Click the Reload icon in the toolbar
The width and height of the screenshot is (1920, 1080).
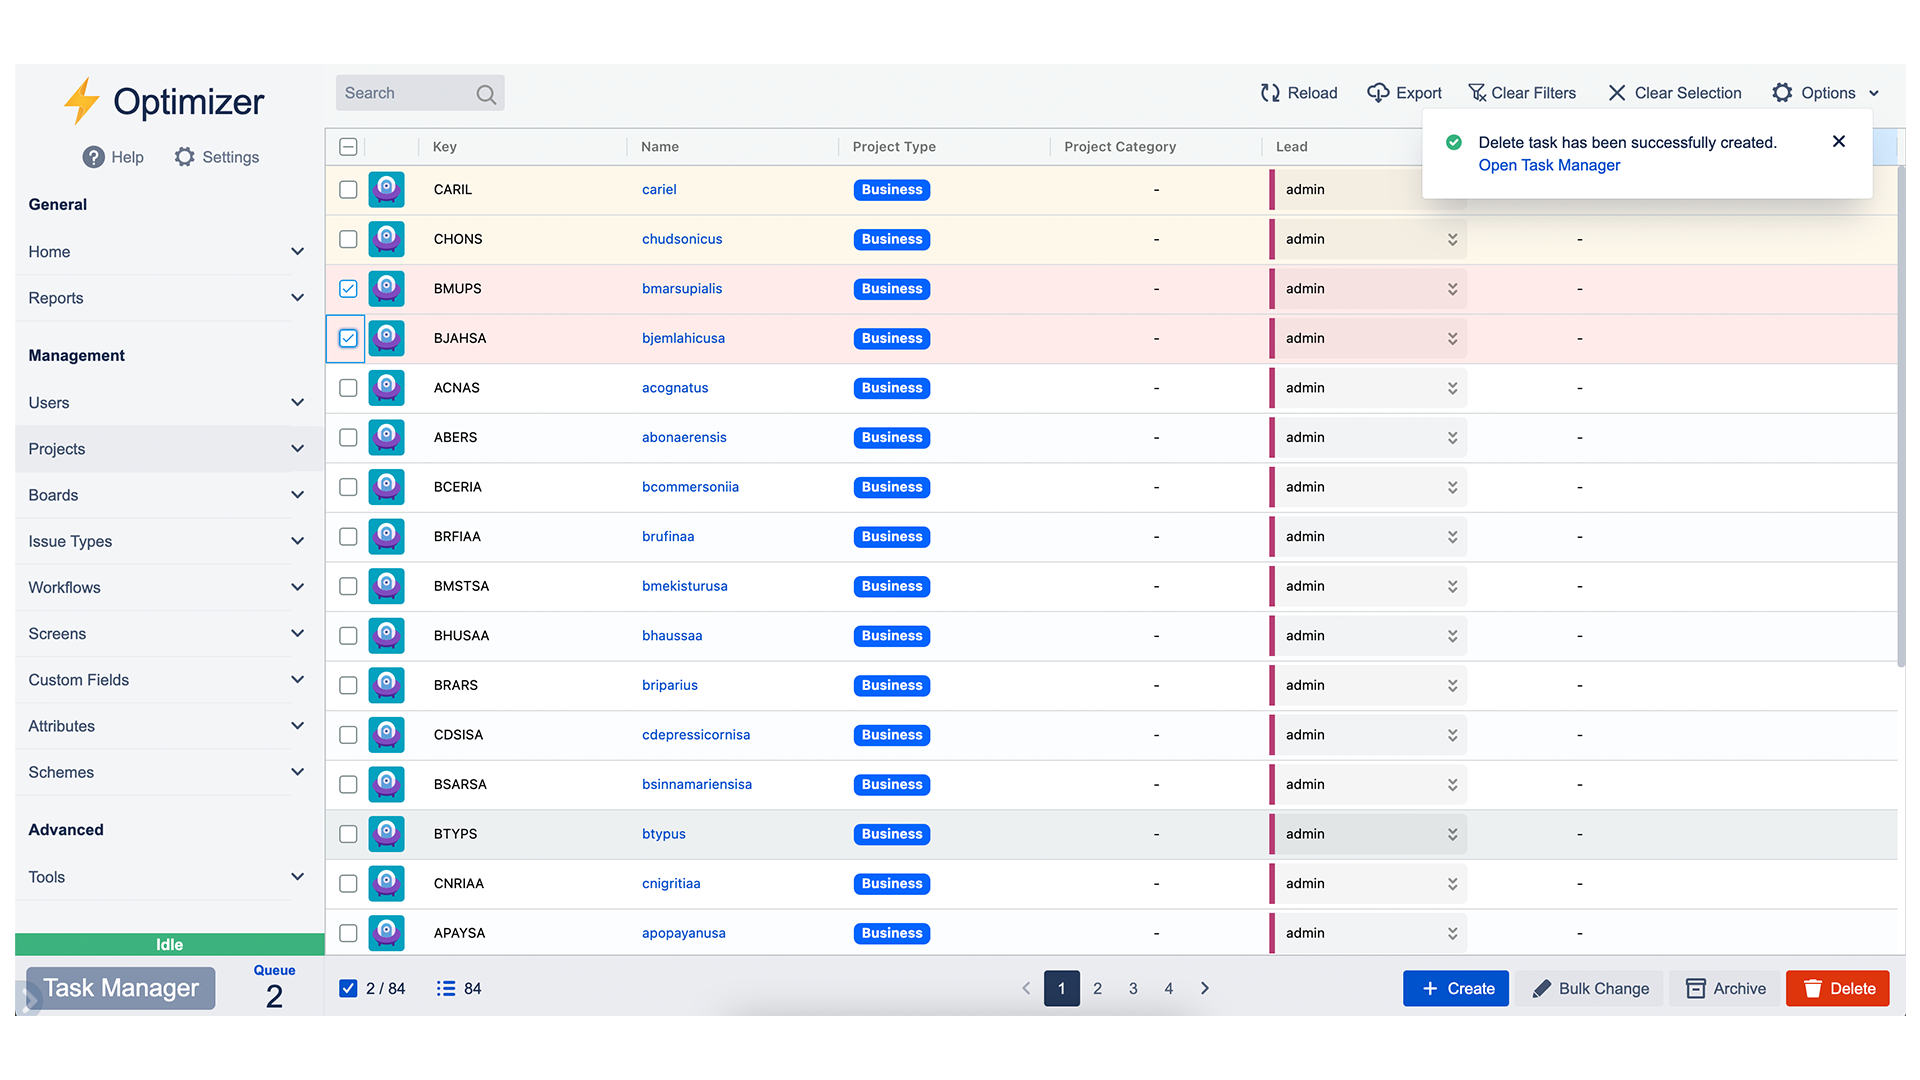tap(1270, 92)
